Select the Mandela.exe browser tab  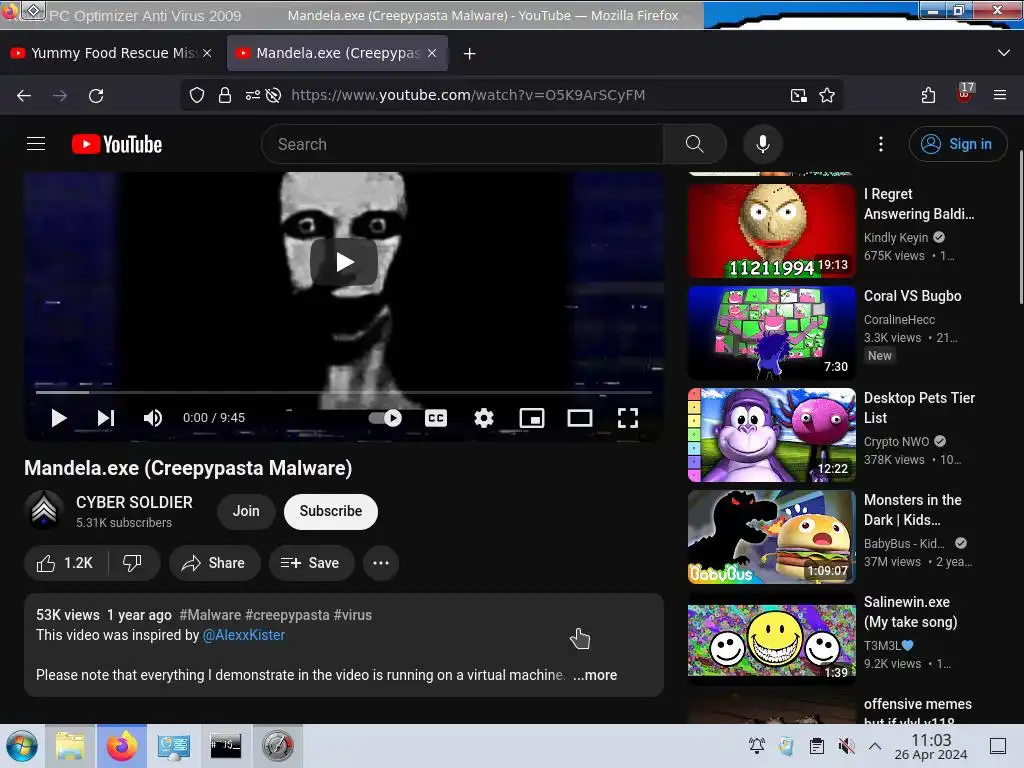click(337, 53)
